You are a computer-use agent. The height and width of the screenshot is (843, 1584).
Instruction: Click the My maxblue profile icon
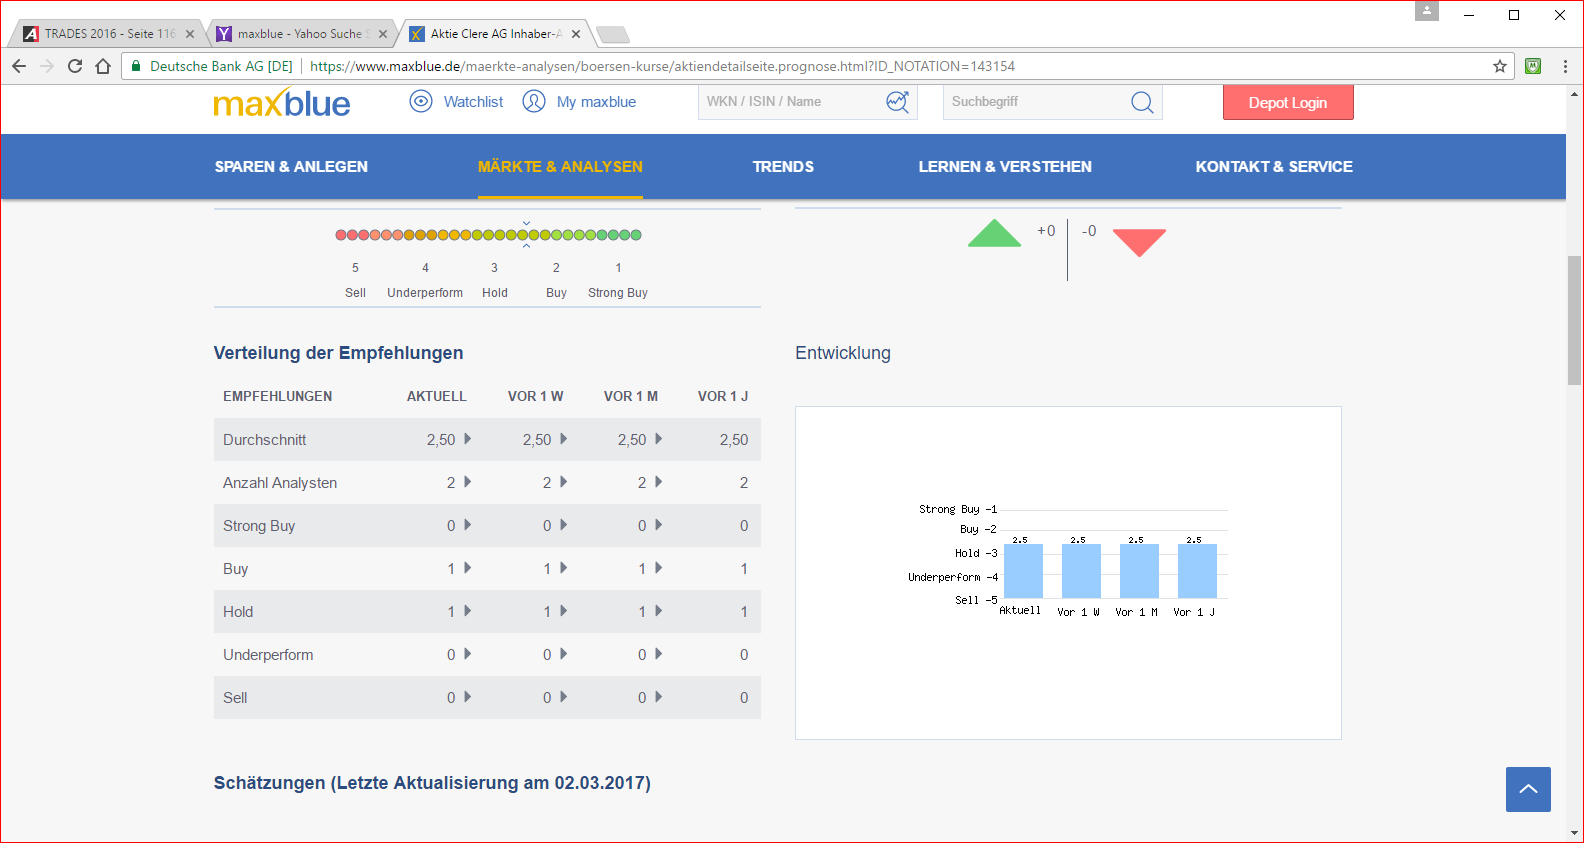pos(534,101)
